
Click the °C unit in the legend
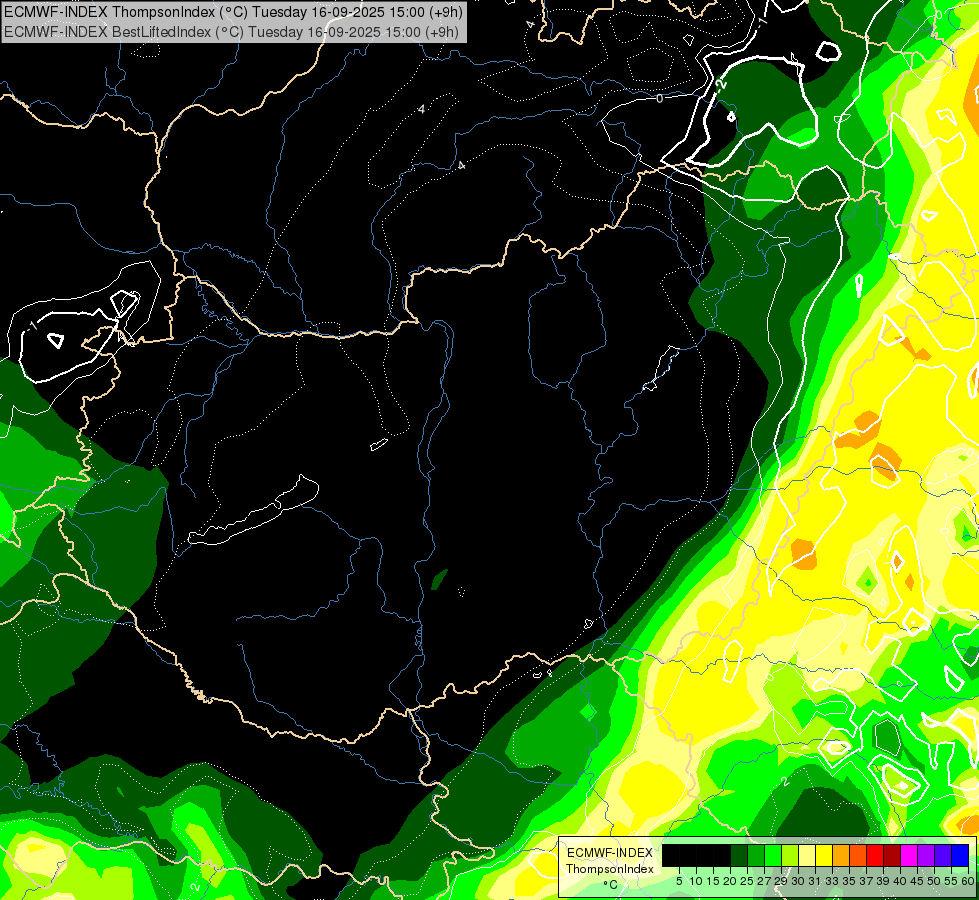click(610, 885)
